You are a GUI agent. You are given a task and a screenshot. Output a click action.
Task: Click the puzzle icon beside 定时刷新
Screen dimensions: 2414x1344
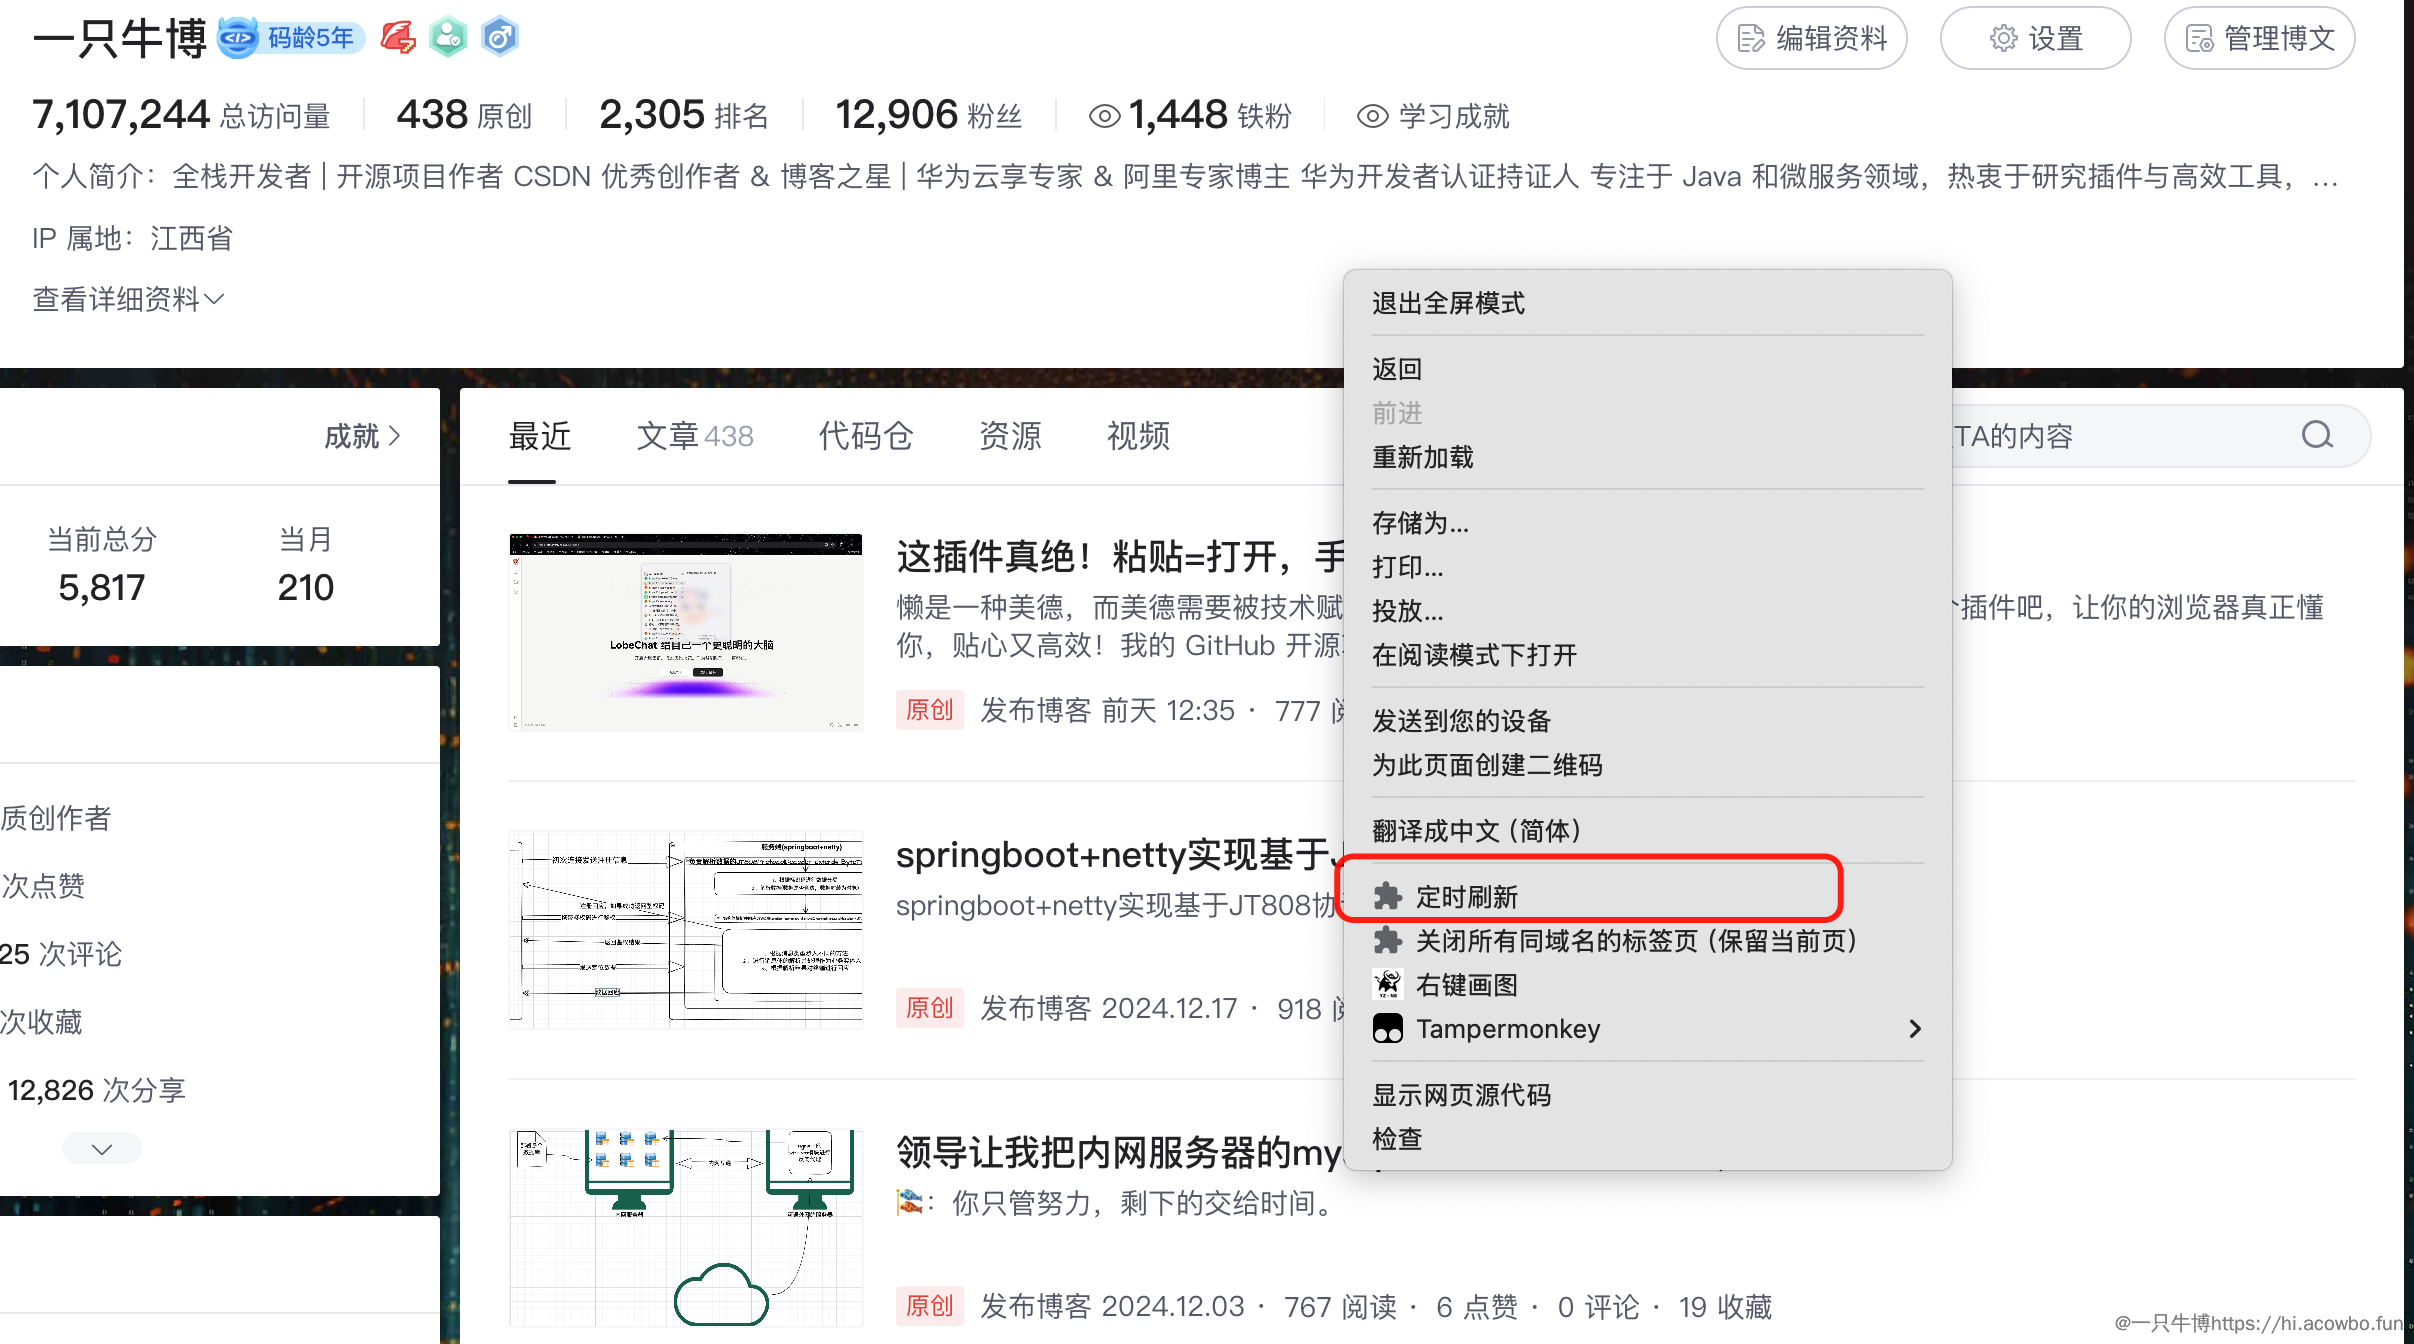coord(1388,896)
